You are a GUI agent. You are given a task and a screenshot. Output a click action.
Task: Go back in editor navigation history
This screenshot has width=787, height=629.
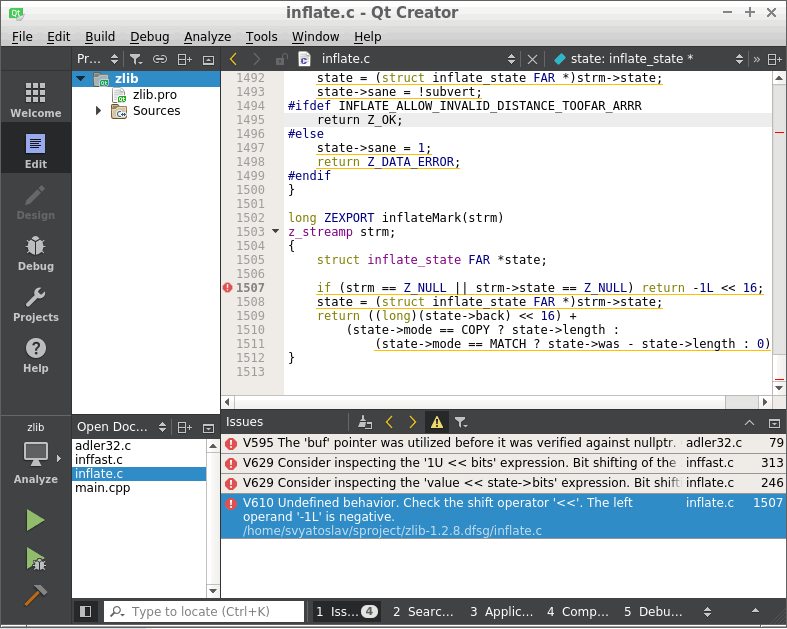[233, 59]
